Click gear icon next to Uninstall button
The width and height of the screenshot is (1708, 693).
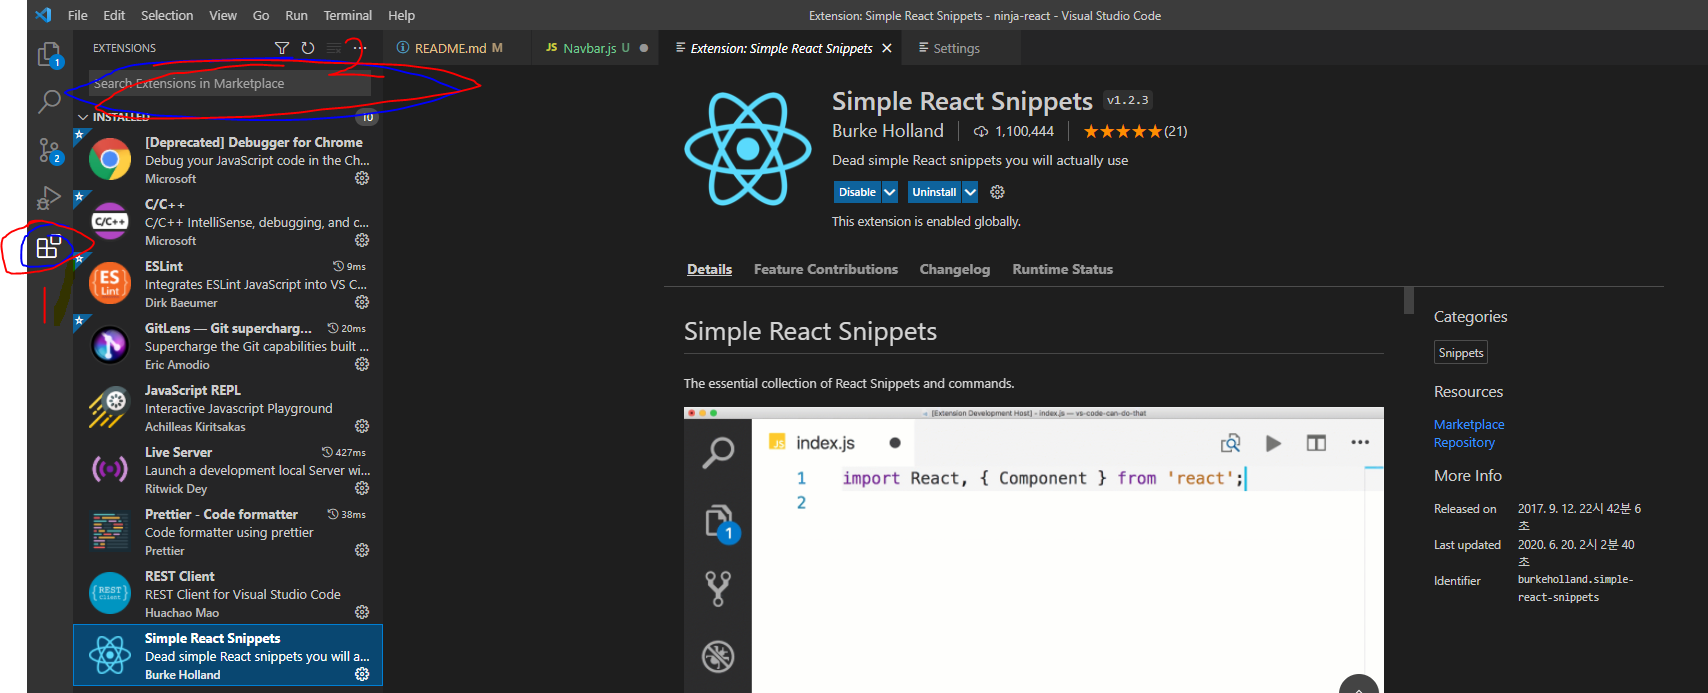click(997, 192)
